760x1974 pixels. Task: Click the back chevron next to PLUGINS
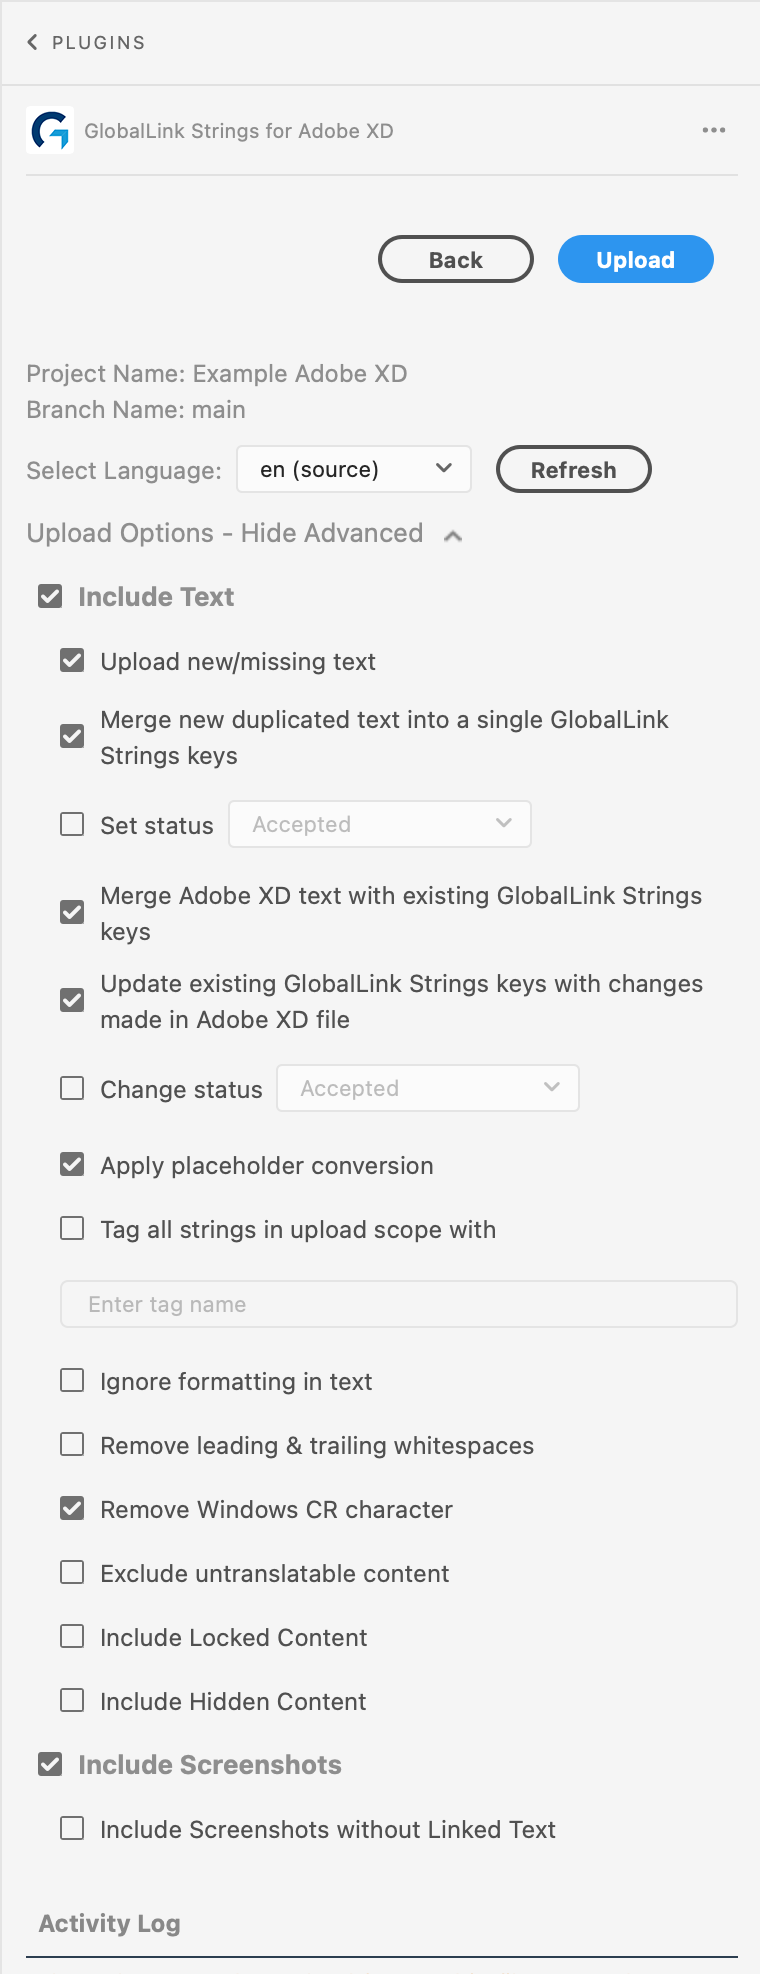[32, 42]
